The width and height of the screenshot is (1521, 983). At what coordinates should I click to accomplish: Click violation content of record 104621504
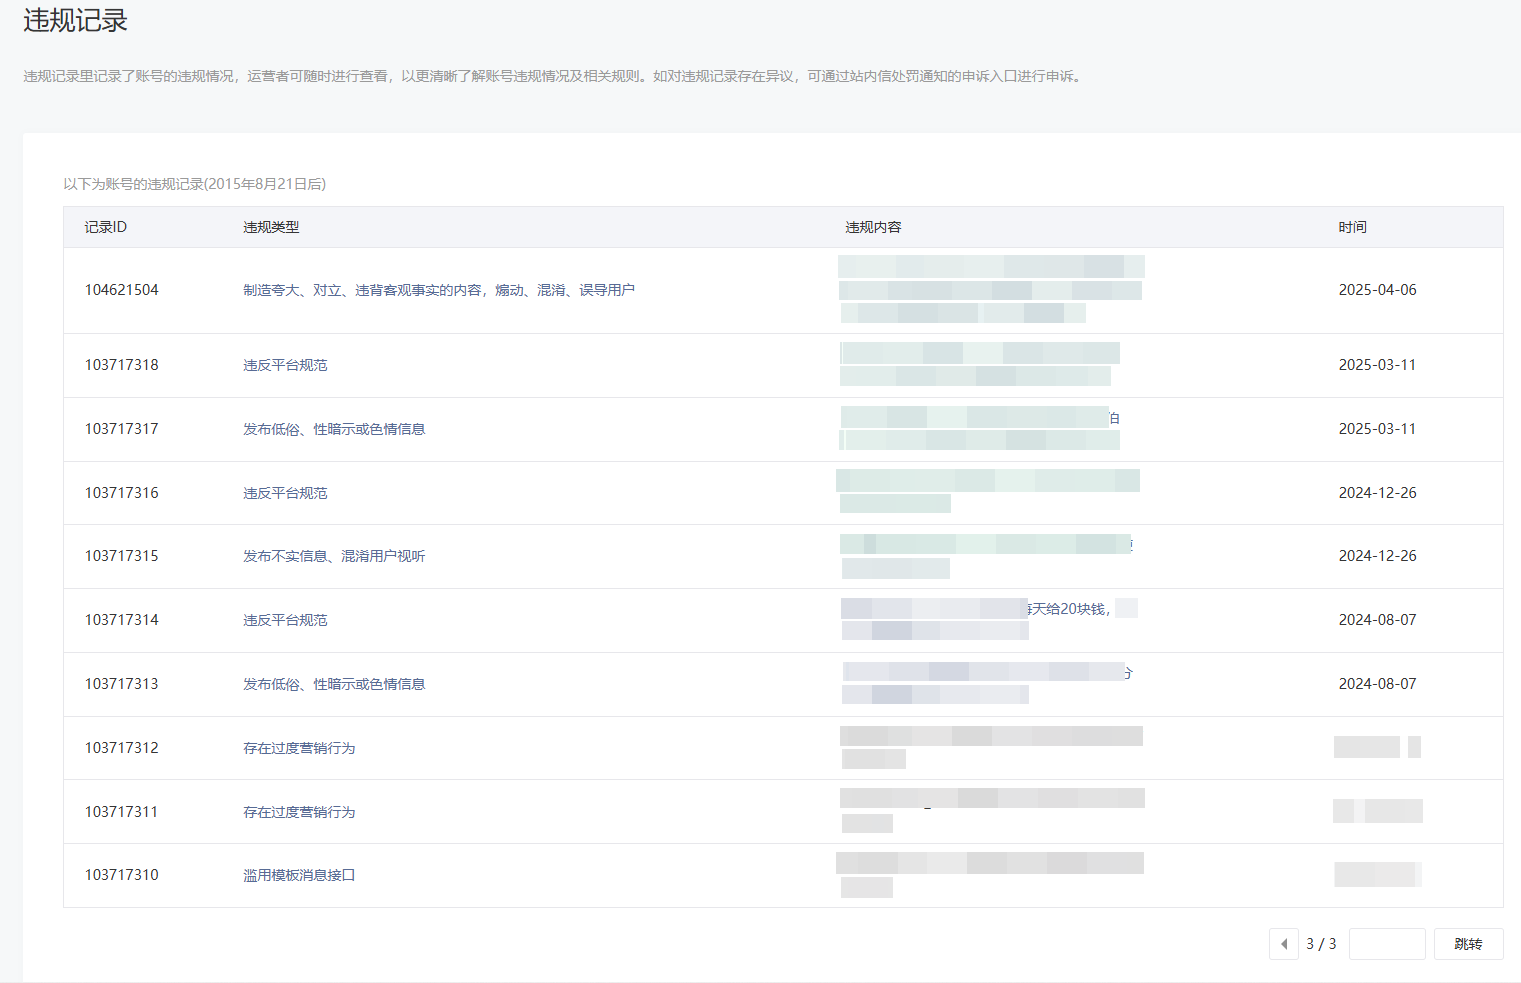(991, 289)
